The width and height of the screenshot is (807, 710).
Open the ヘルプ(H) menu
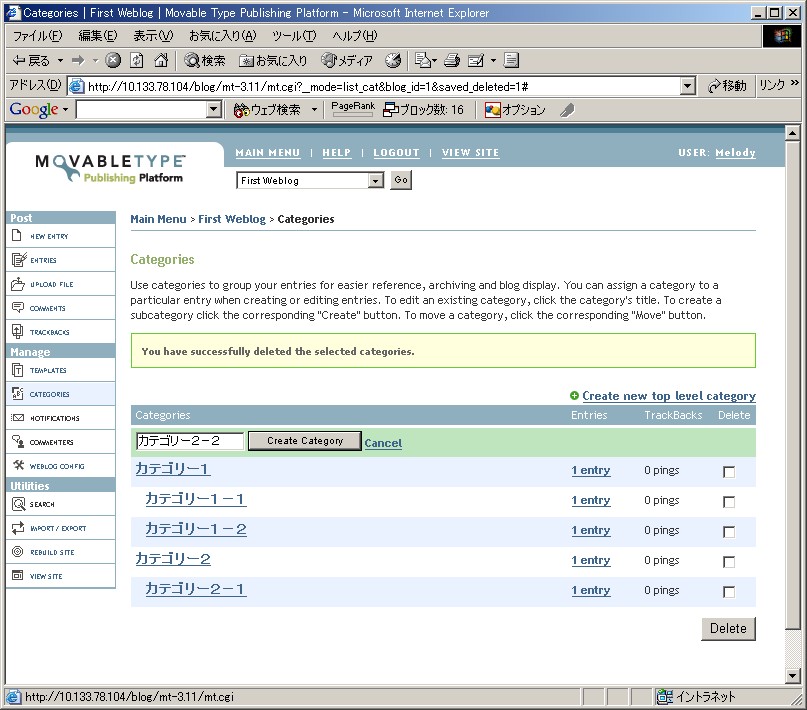point(355,36)
